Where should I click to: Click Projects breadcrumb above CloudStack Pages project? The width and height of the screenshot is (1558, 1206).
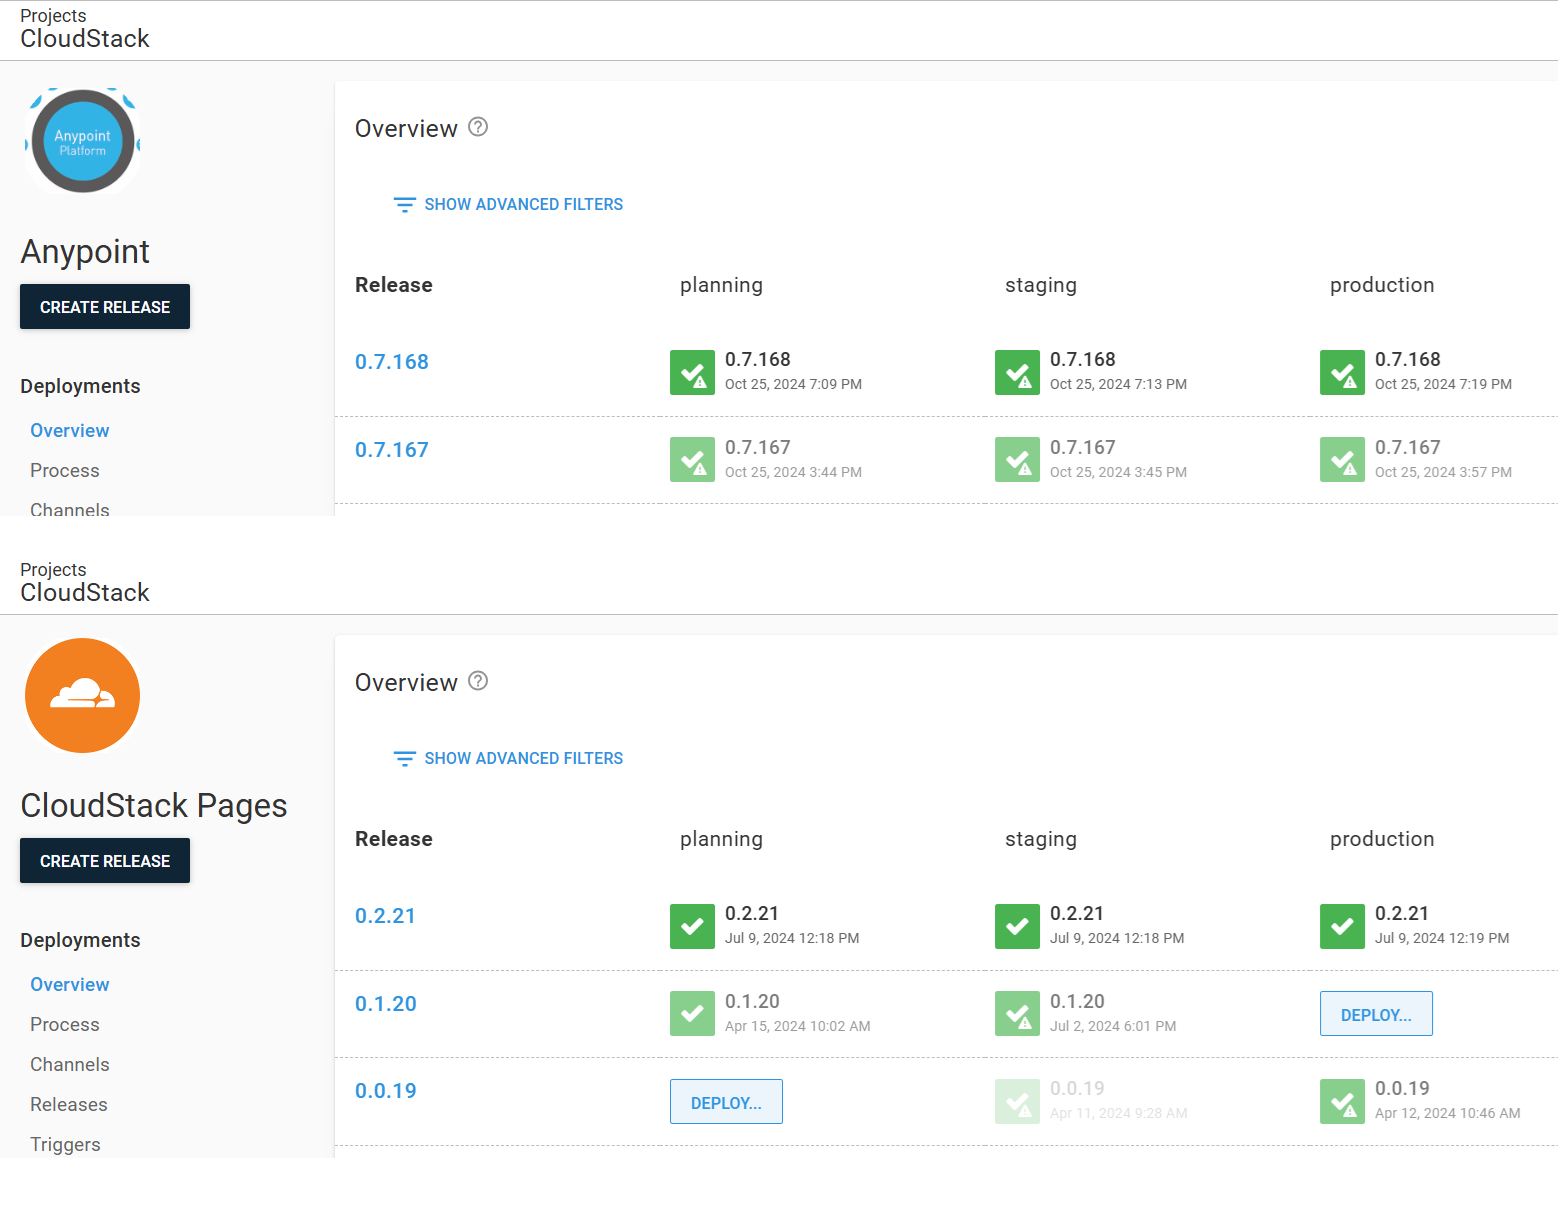(x=53, y=570)
